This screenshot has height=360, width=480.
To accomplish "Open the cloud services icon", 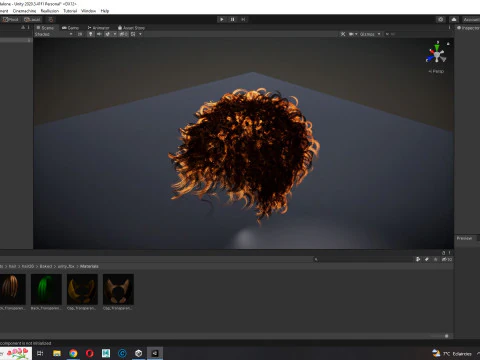I will pyautogui.click(x=454, y=19).
